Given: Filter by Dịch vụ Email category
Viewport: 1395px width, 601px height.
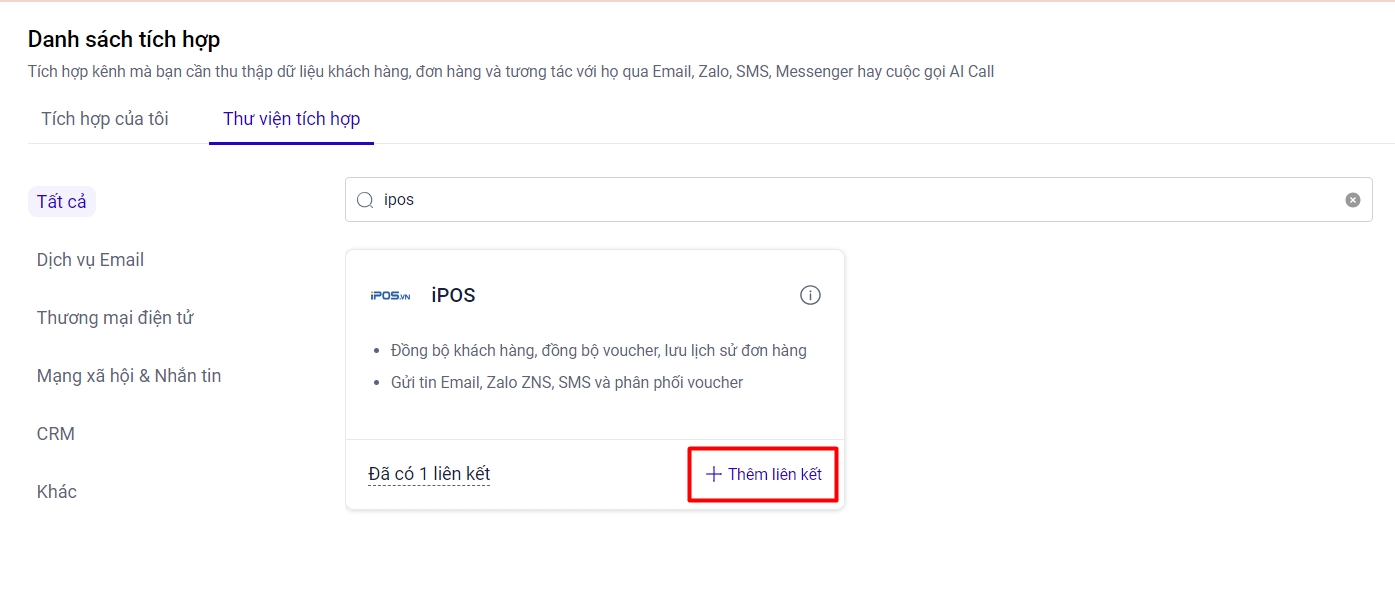Looking at the screenshot, I should [90, 260].
